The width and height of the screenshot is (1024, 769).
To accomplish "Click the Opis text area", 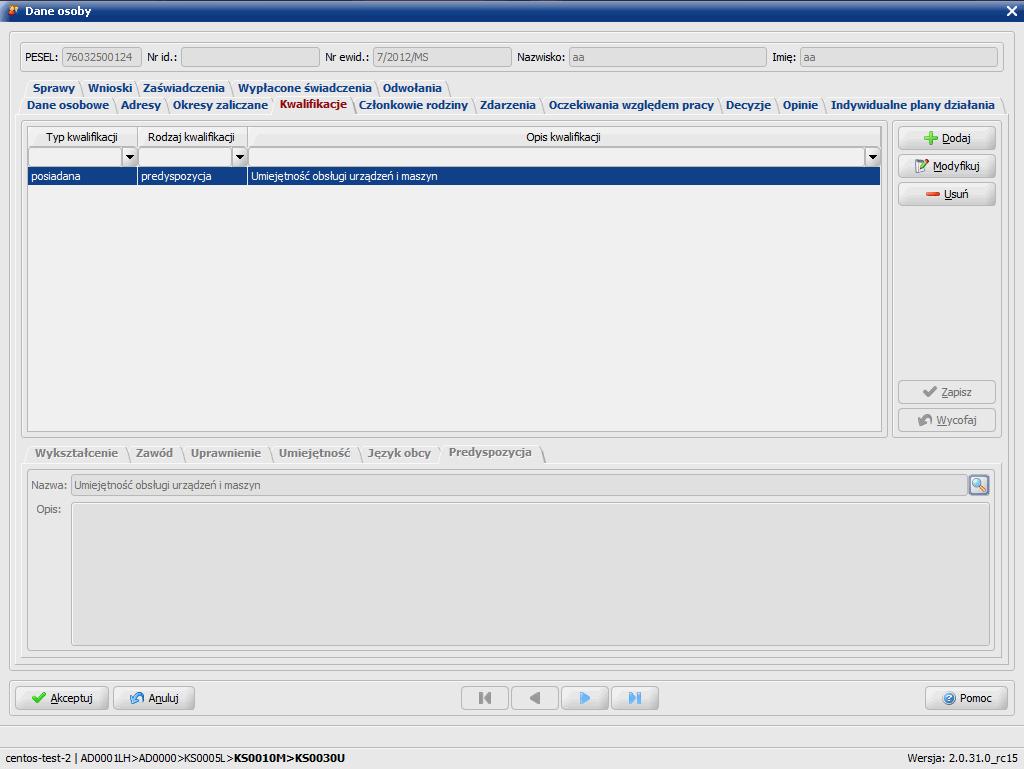I will 530,574.
